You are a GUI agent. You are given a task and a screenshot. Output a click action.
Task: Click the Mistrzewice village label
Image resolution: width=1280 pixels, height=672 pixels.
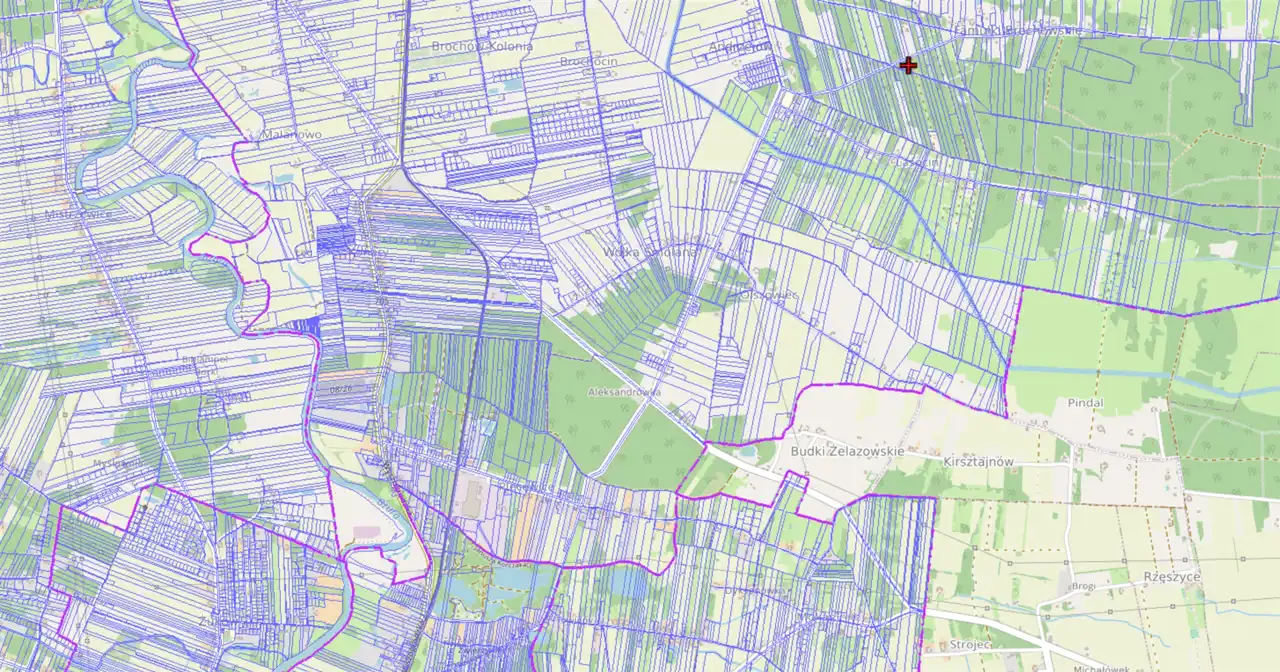tap(78, 214)
